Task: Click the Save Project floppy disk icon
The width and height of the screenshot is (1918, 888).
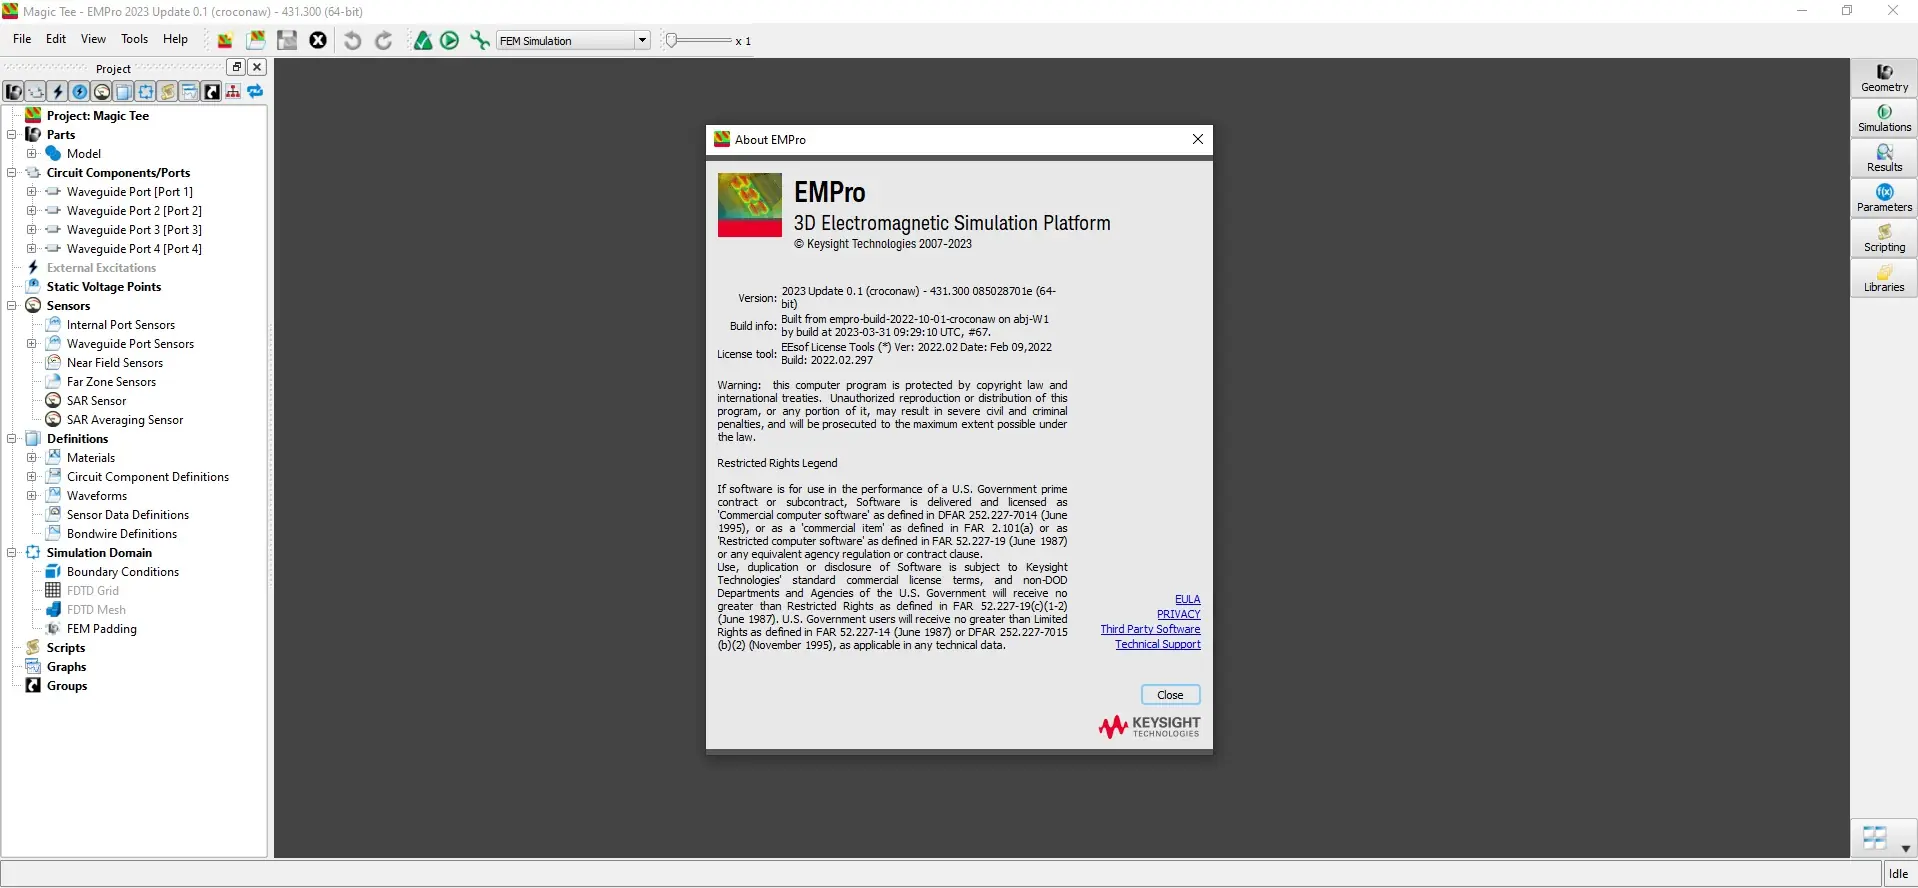Action: coord(287,40)
